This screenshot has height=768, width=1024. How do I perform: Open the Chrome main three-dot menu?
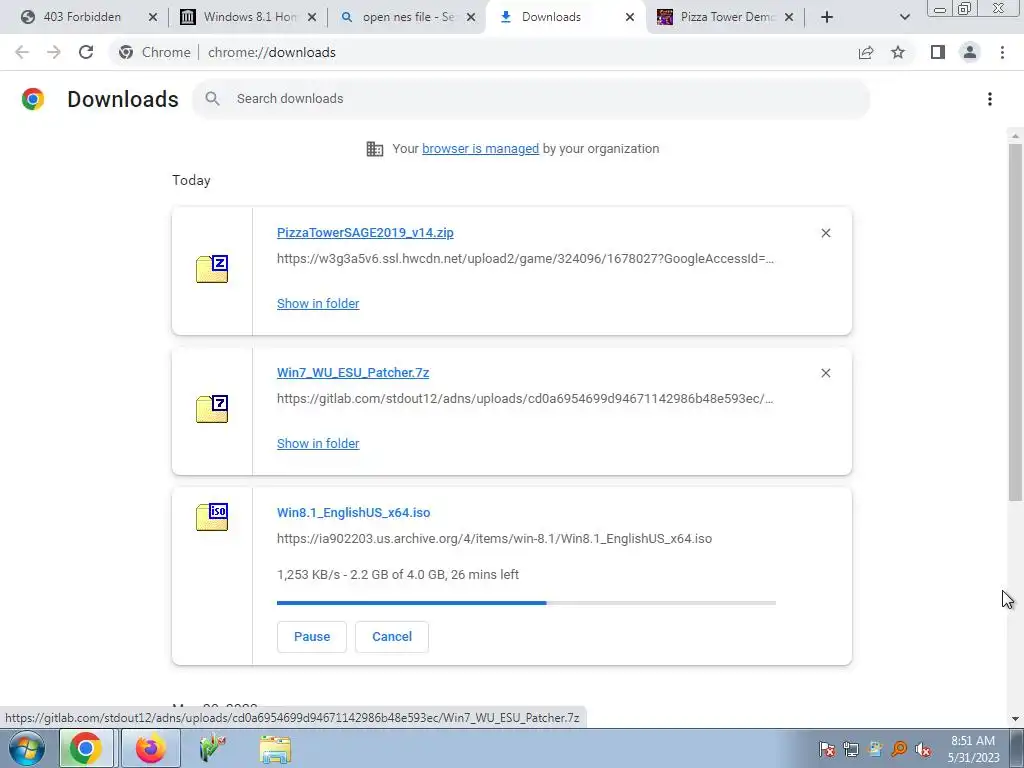coord(1002,52)
